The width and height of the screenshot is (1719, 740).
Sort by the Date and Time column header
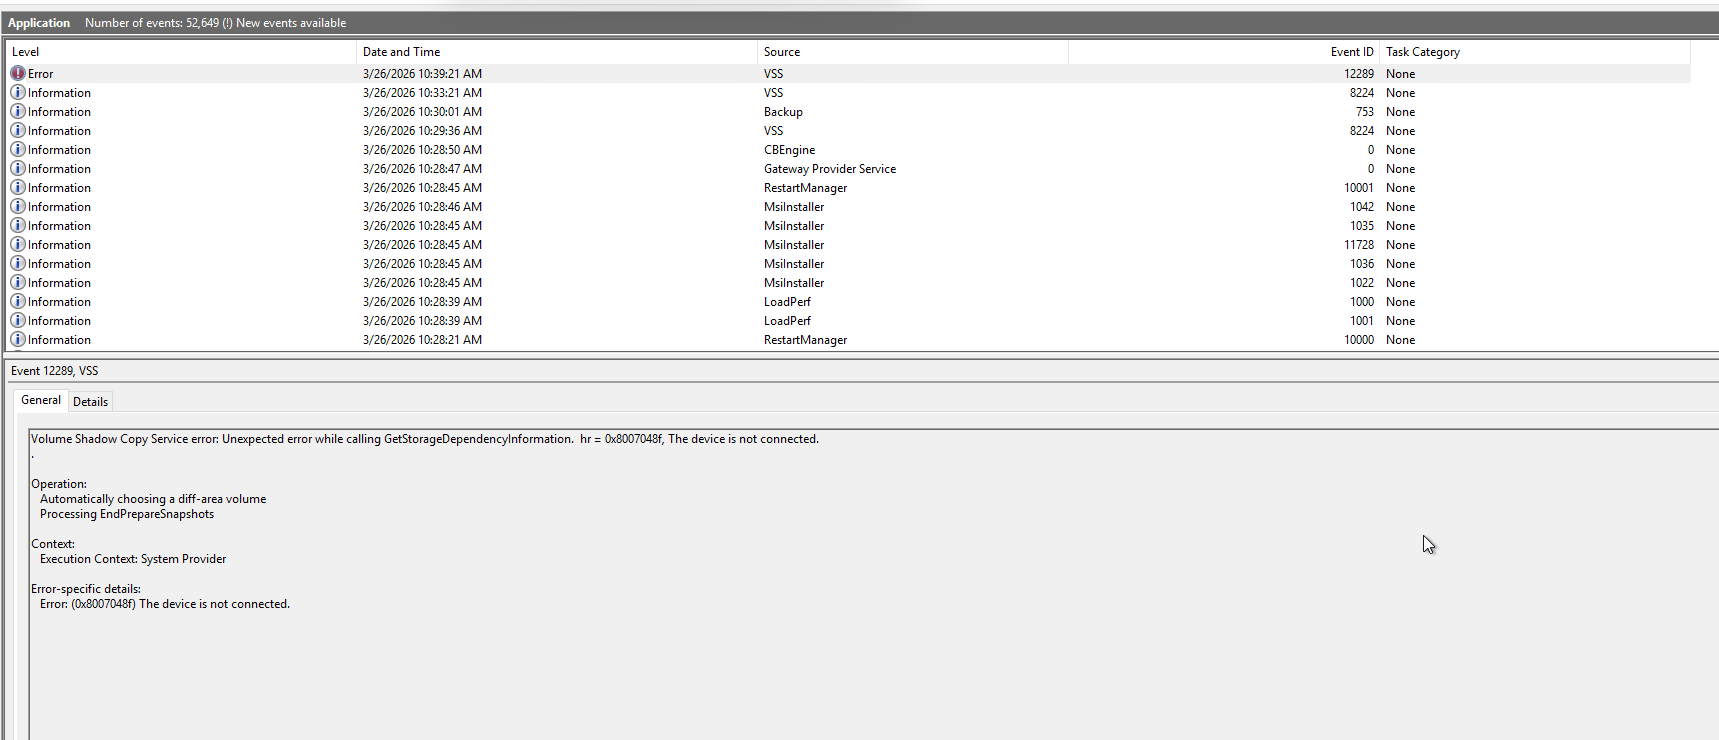pos(557,52)
